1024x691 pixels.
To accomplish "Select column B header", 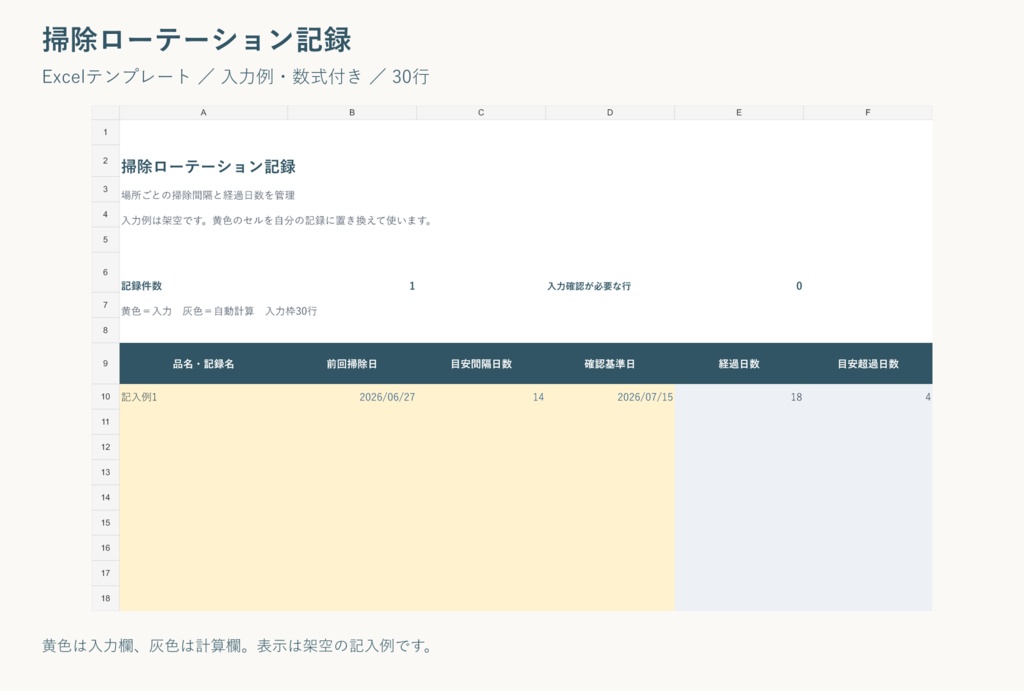I will click(x=352, y=112).
